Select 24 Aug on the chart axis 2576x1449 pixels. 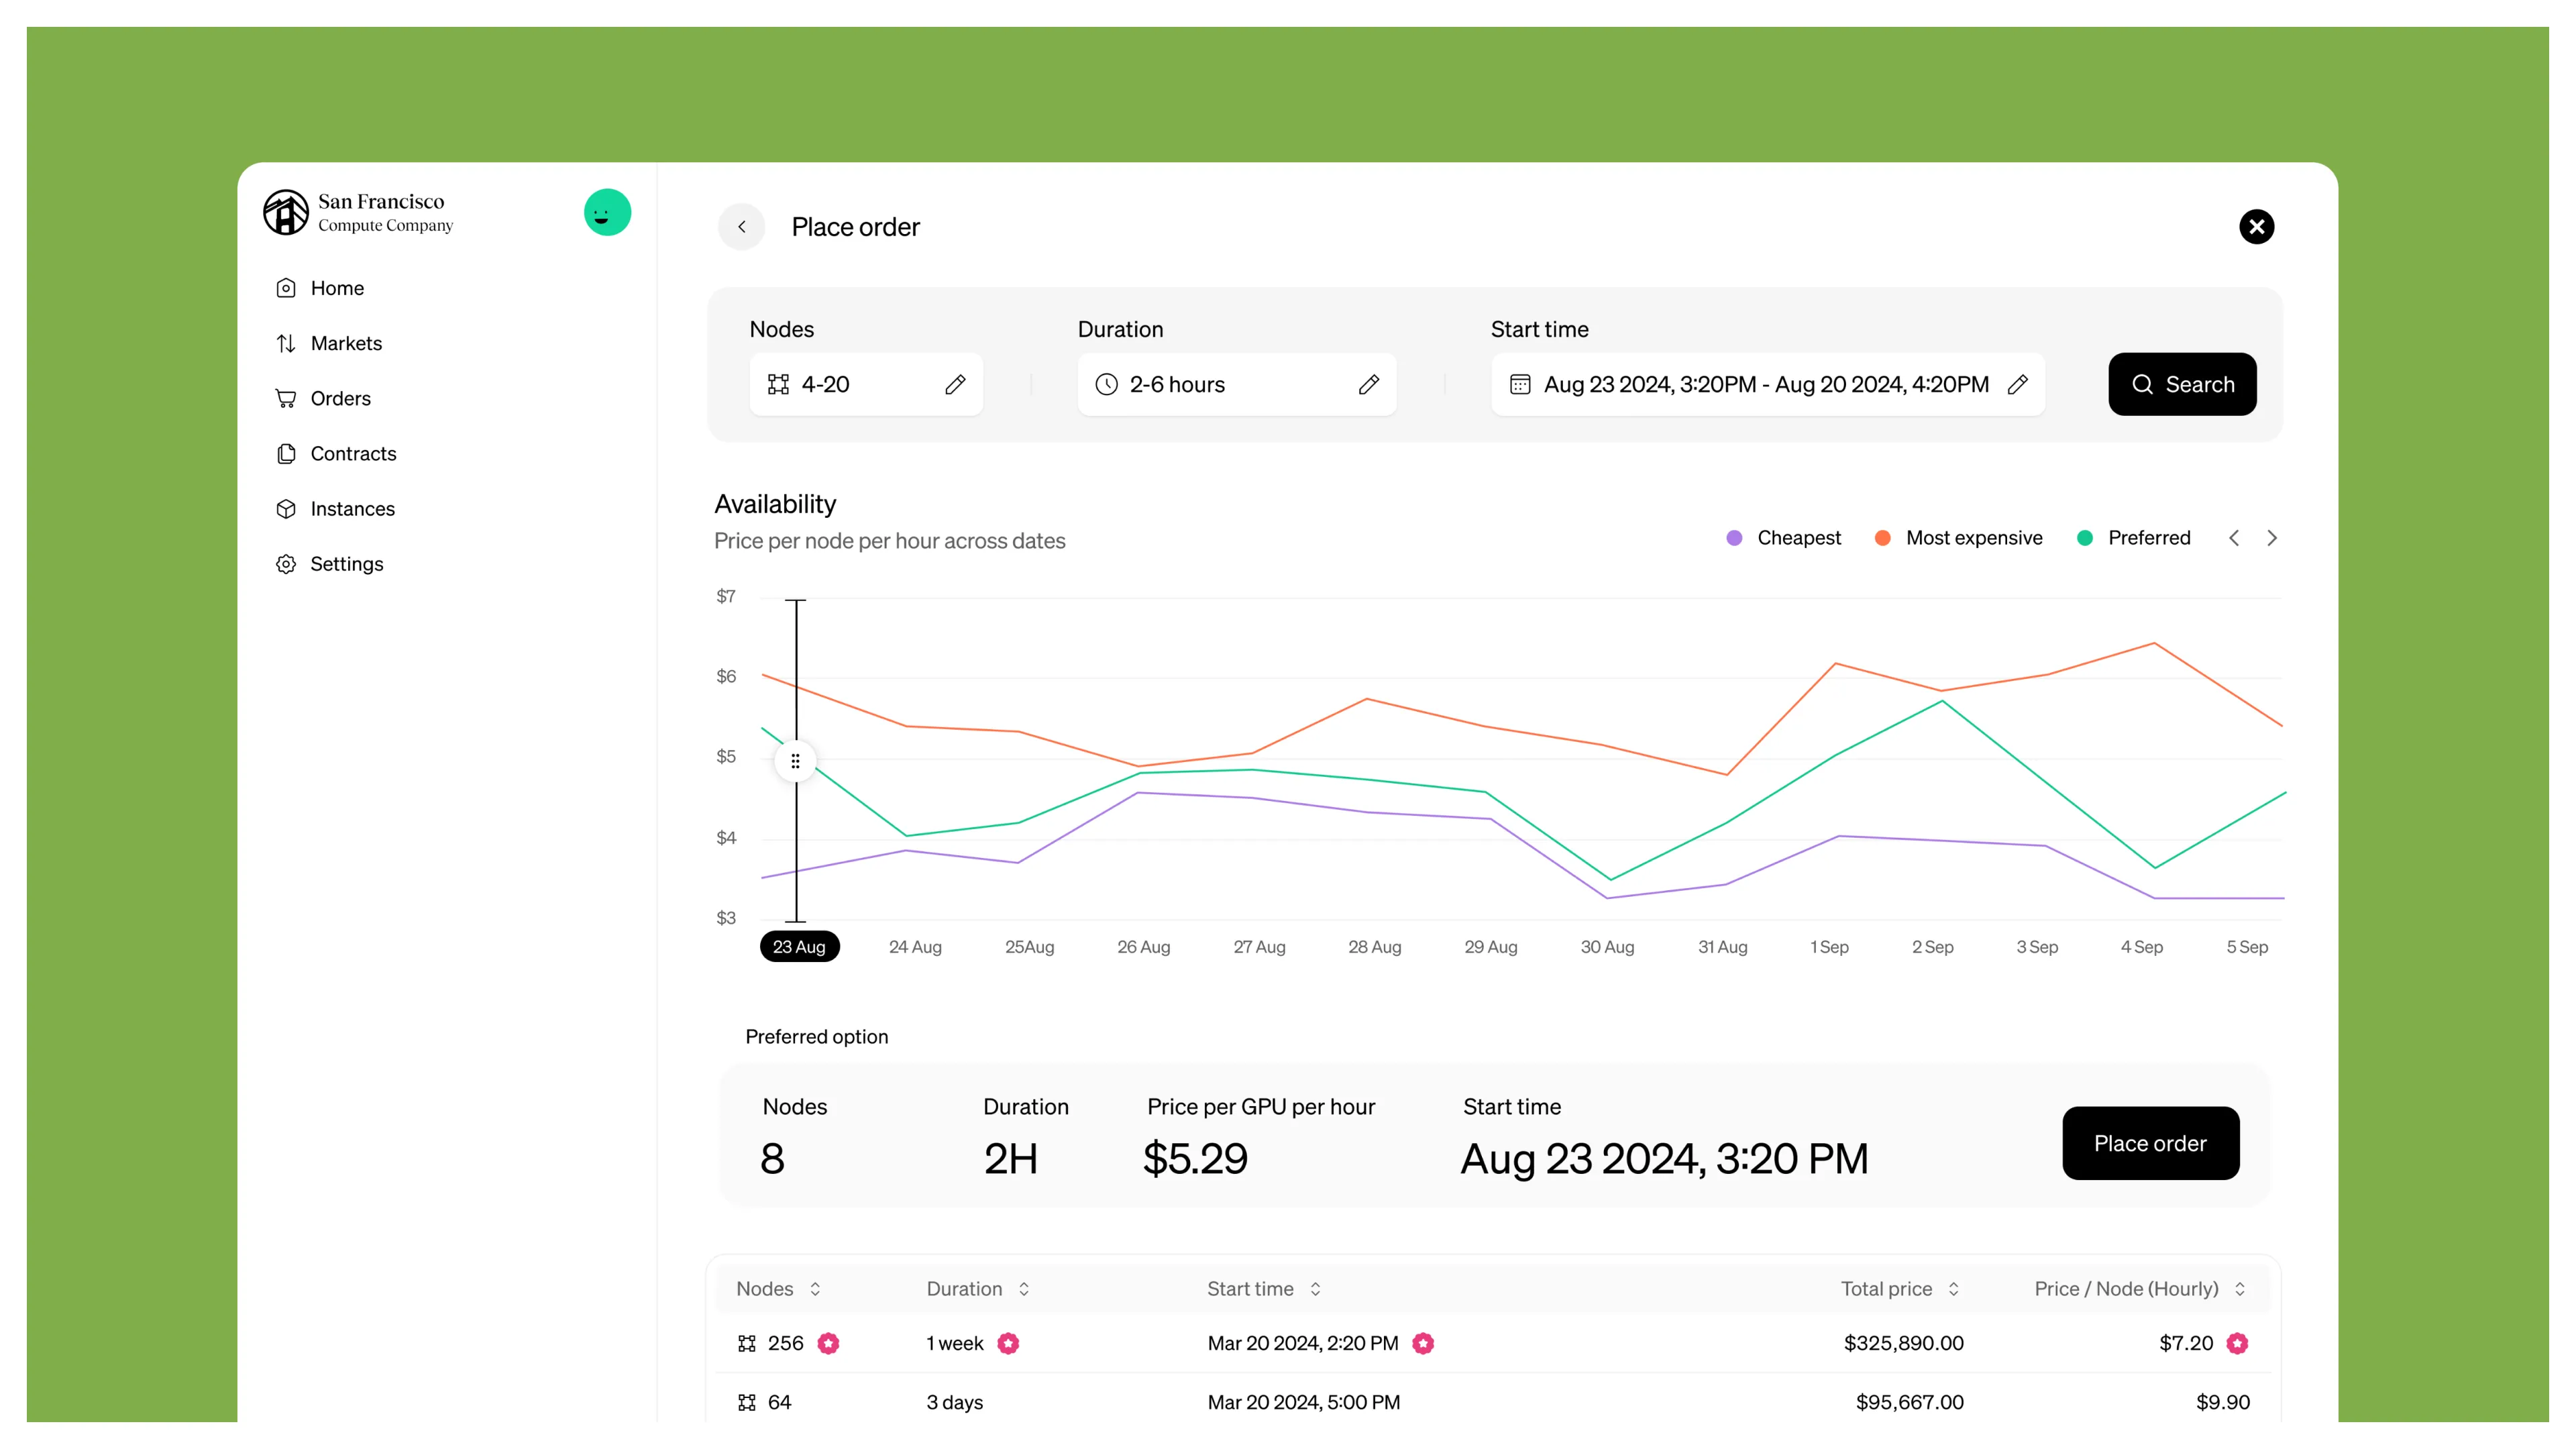pyautogui.click(x=915, y=947)
